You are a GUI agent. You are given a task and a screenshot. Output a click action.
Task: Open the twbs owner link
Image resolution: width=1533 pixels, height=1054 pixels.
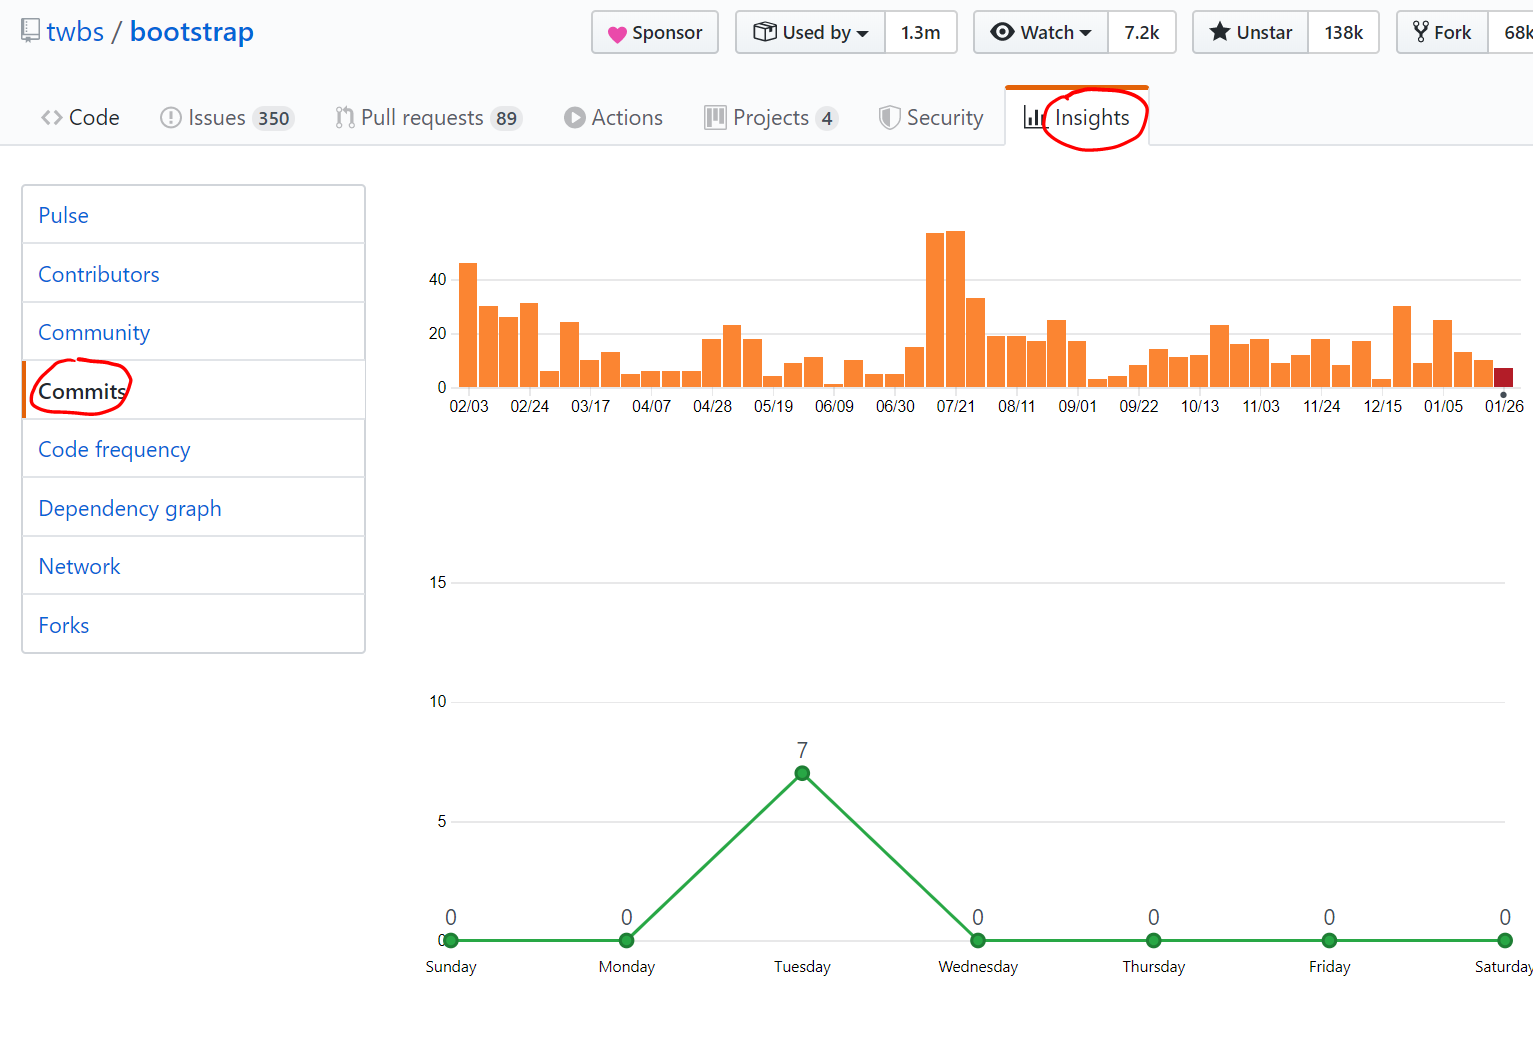(x=75, y=32)
